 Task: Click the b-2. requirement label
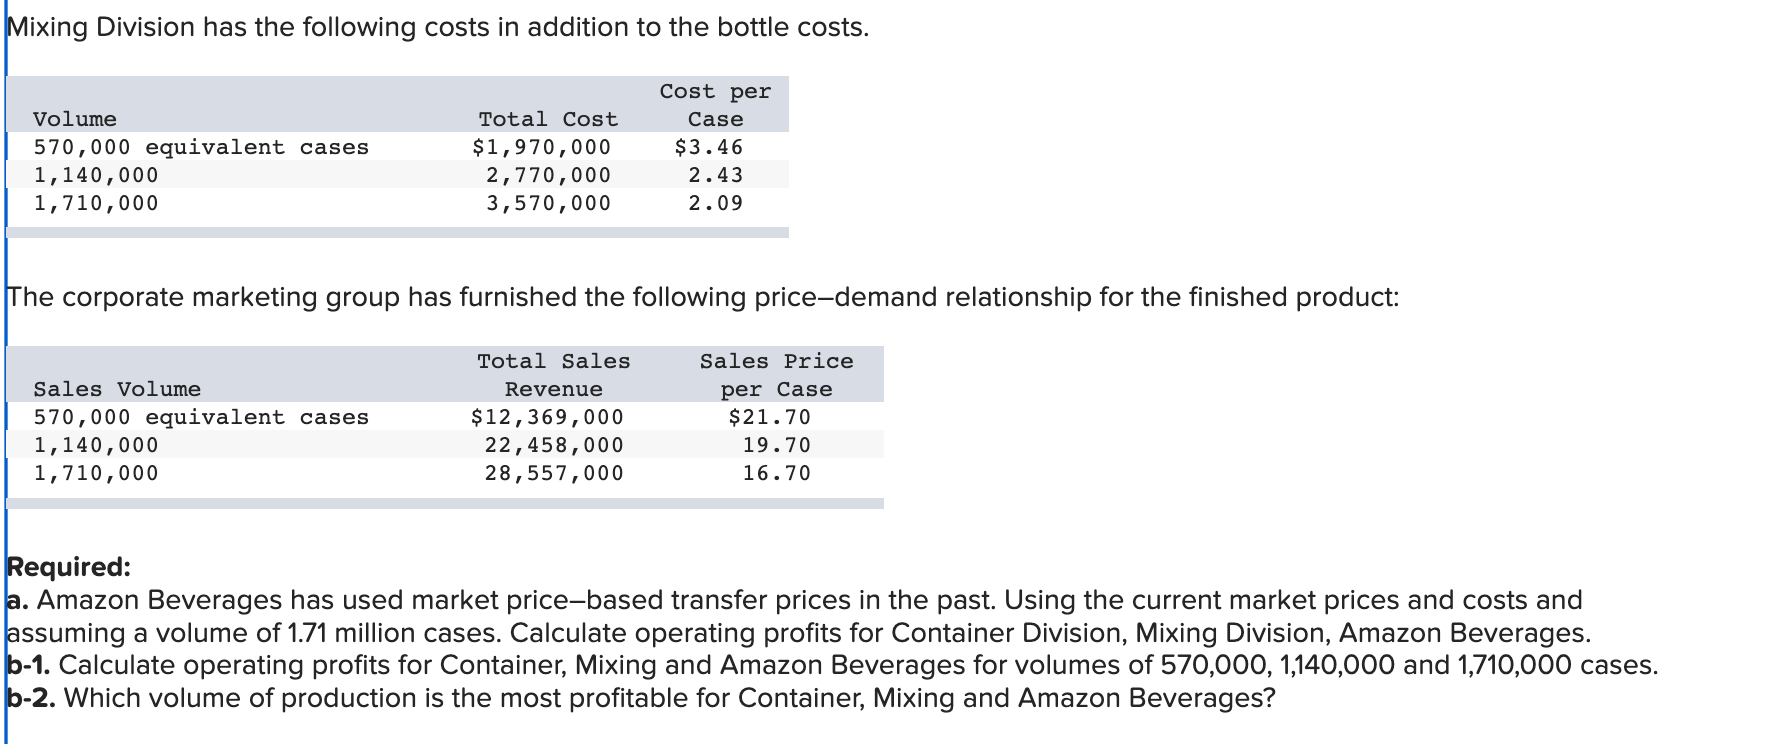pos(31,698)
